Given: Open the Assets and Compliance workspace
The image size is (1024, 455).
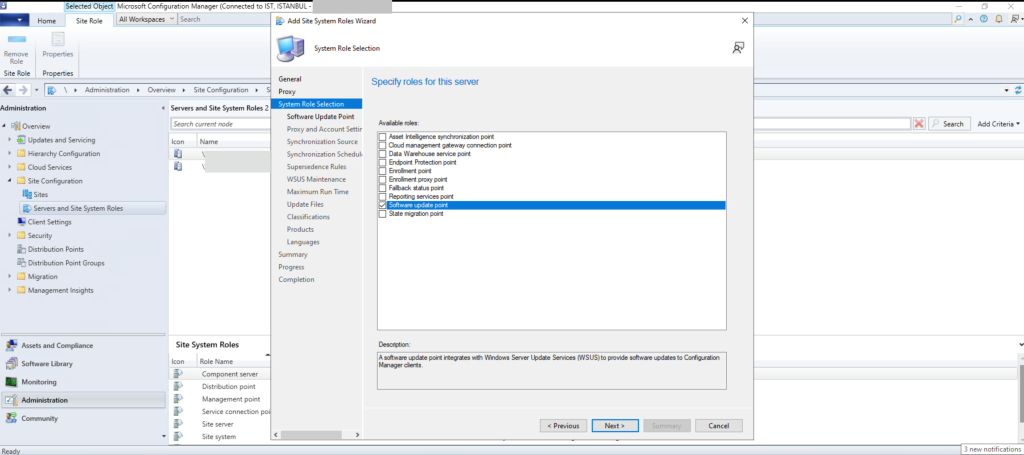Looking at the screenshot, I should [57, 345].
